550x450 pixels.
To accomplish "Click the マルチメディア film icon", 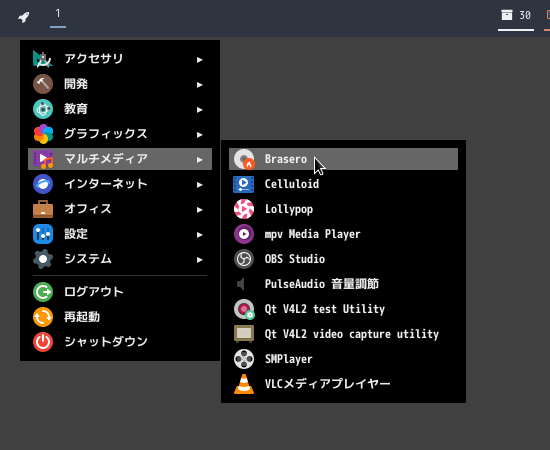I will click(43, 159).
